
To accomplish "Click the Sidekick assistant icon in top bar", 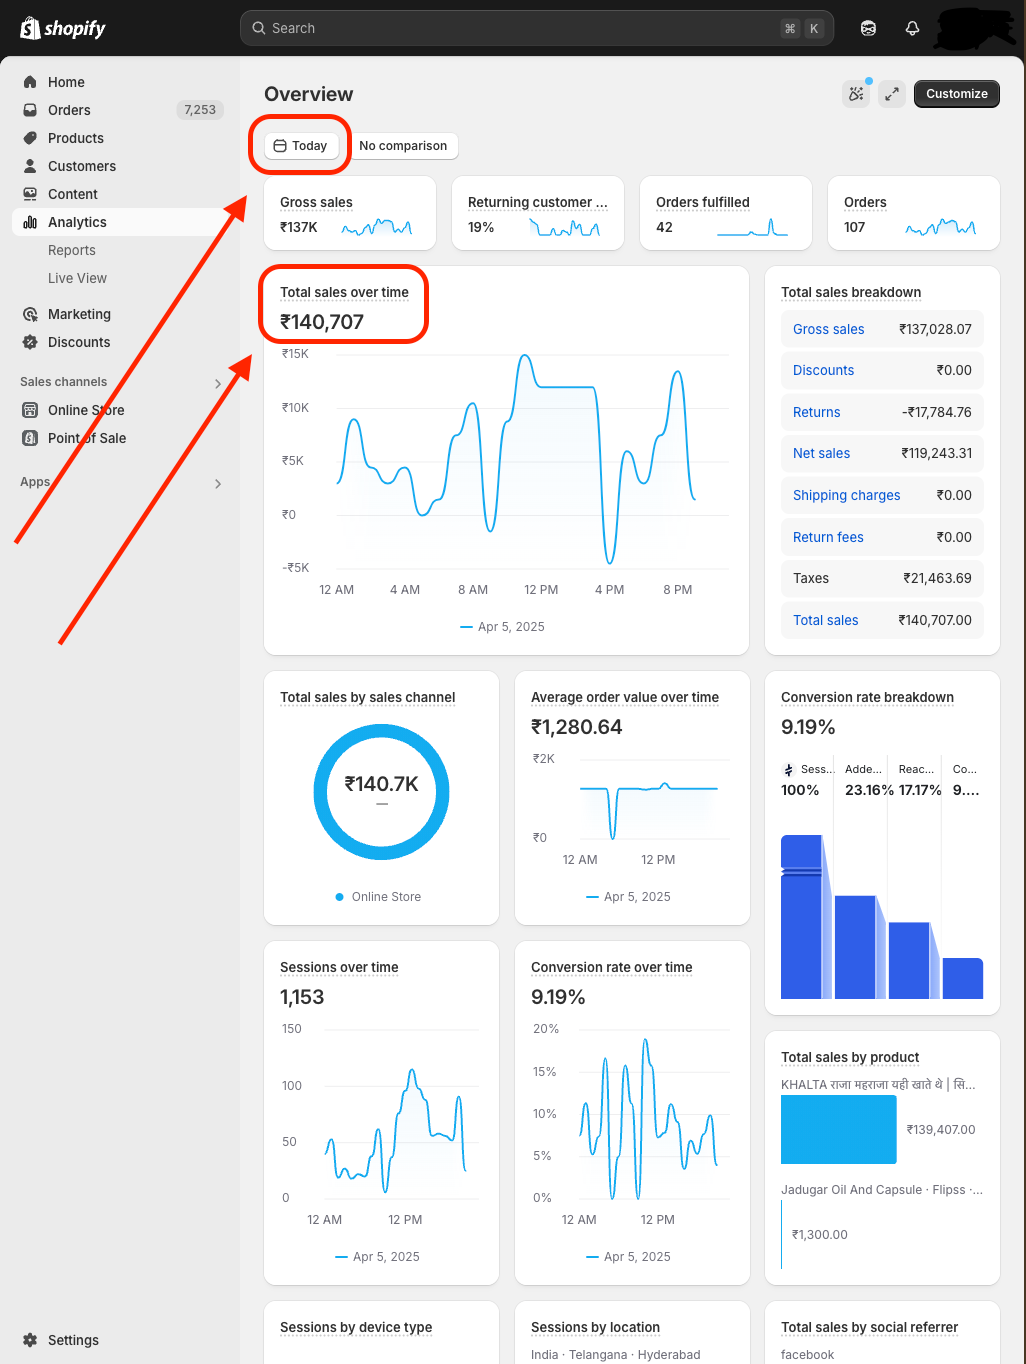I will [868, 28].
